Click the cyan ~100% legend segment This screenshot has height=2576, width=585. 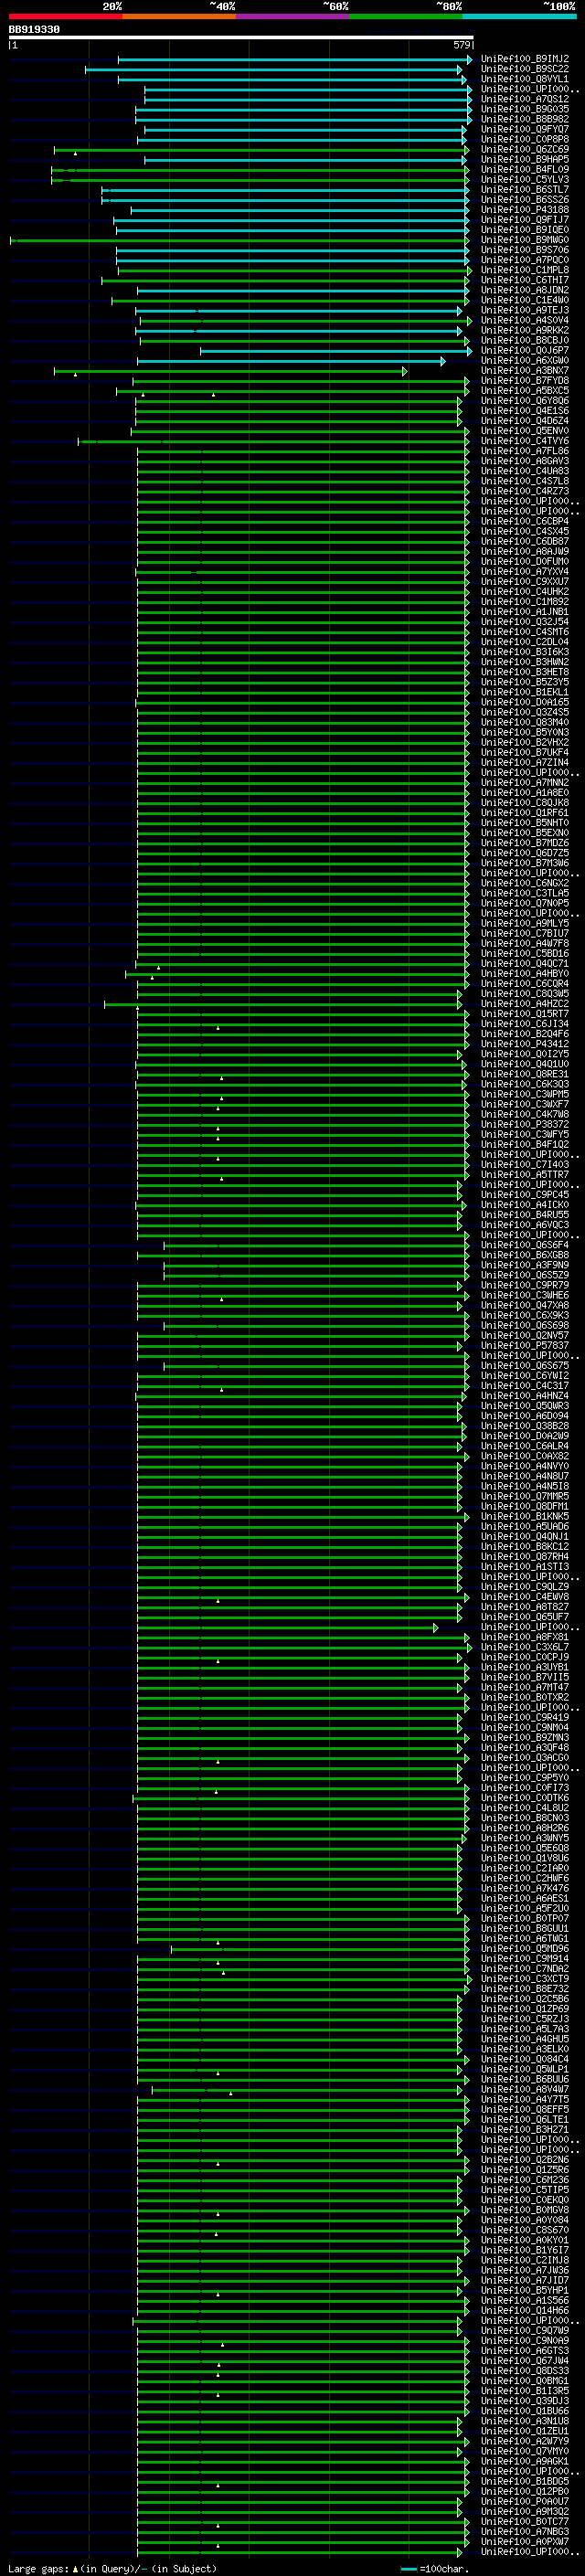(x=520, y=16)
